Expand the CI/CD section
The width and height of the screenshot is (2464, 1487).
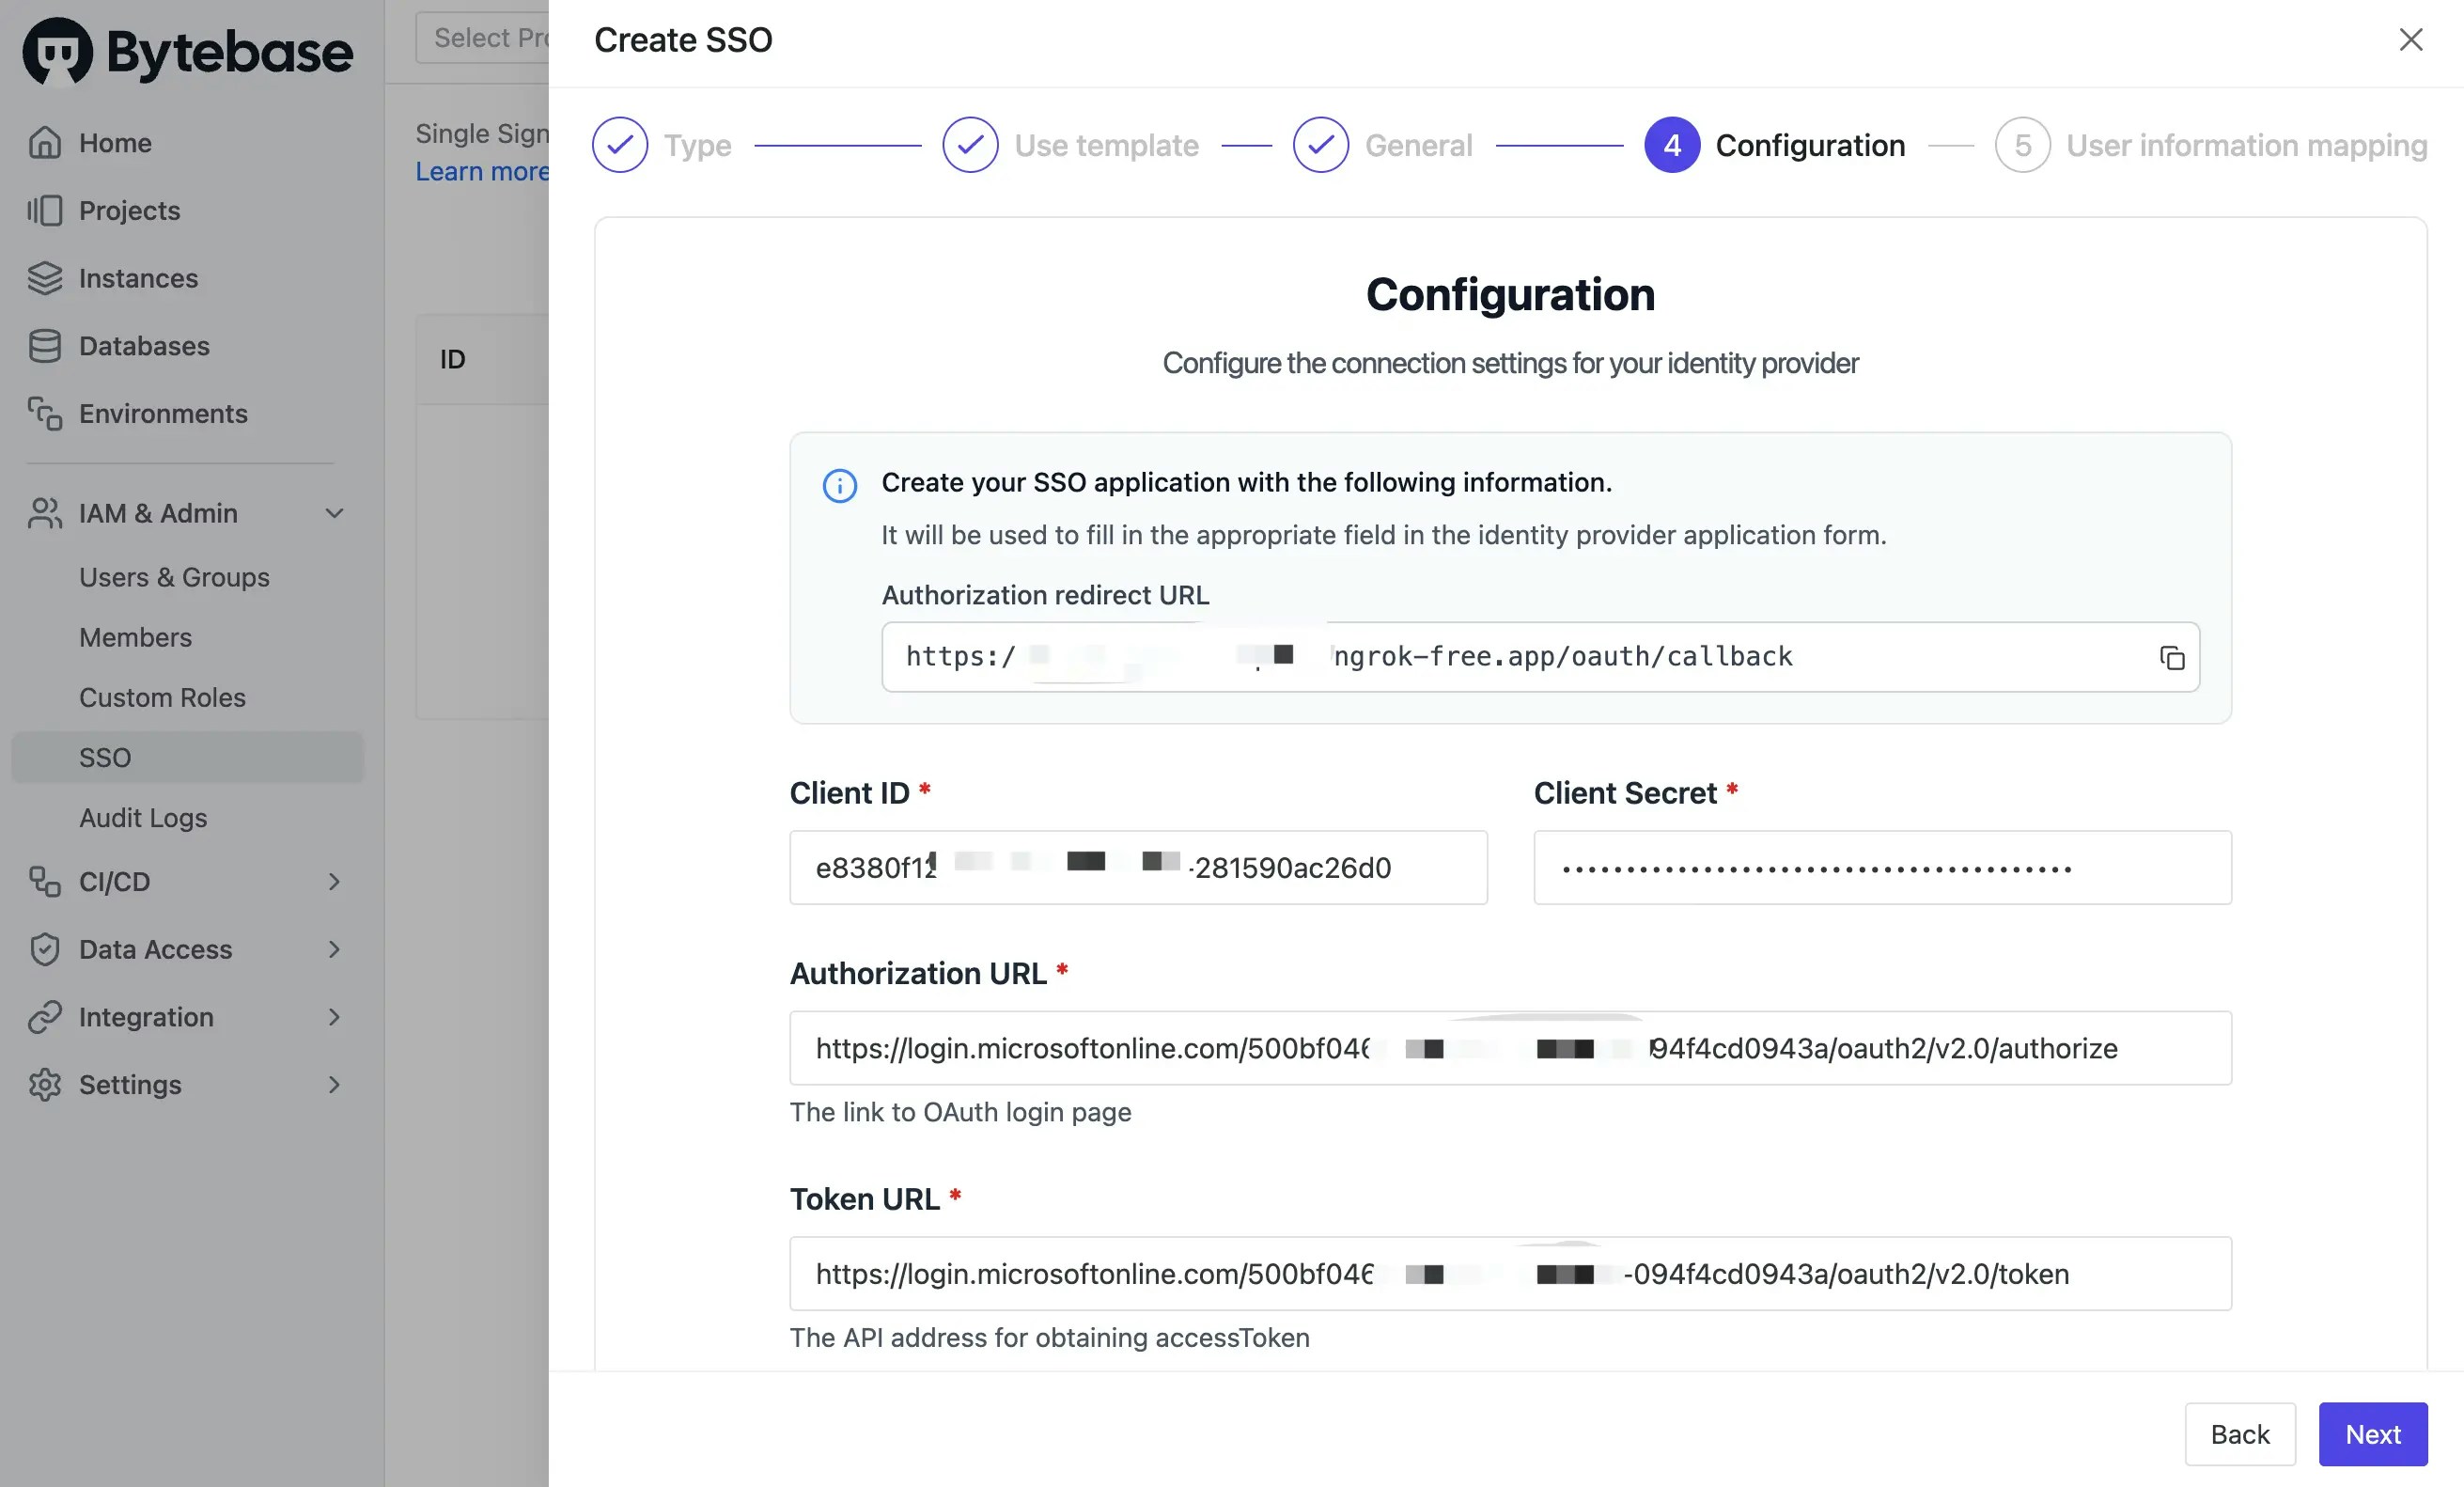(x=334, y=882)
